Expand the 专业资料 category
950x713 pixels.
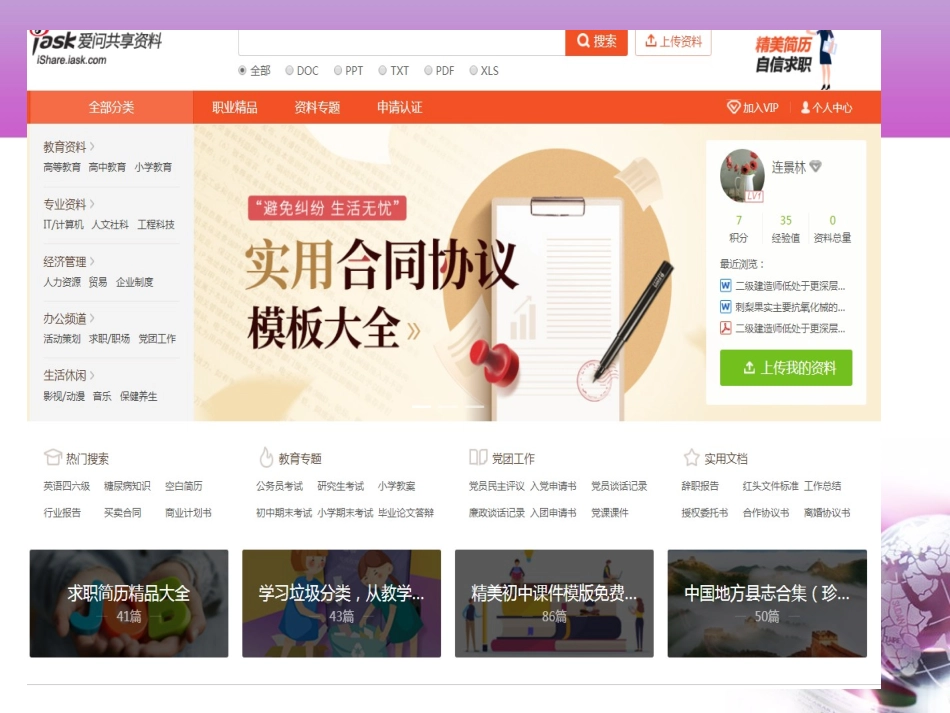(x=68, y=204)
